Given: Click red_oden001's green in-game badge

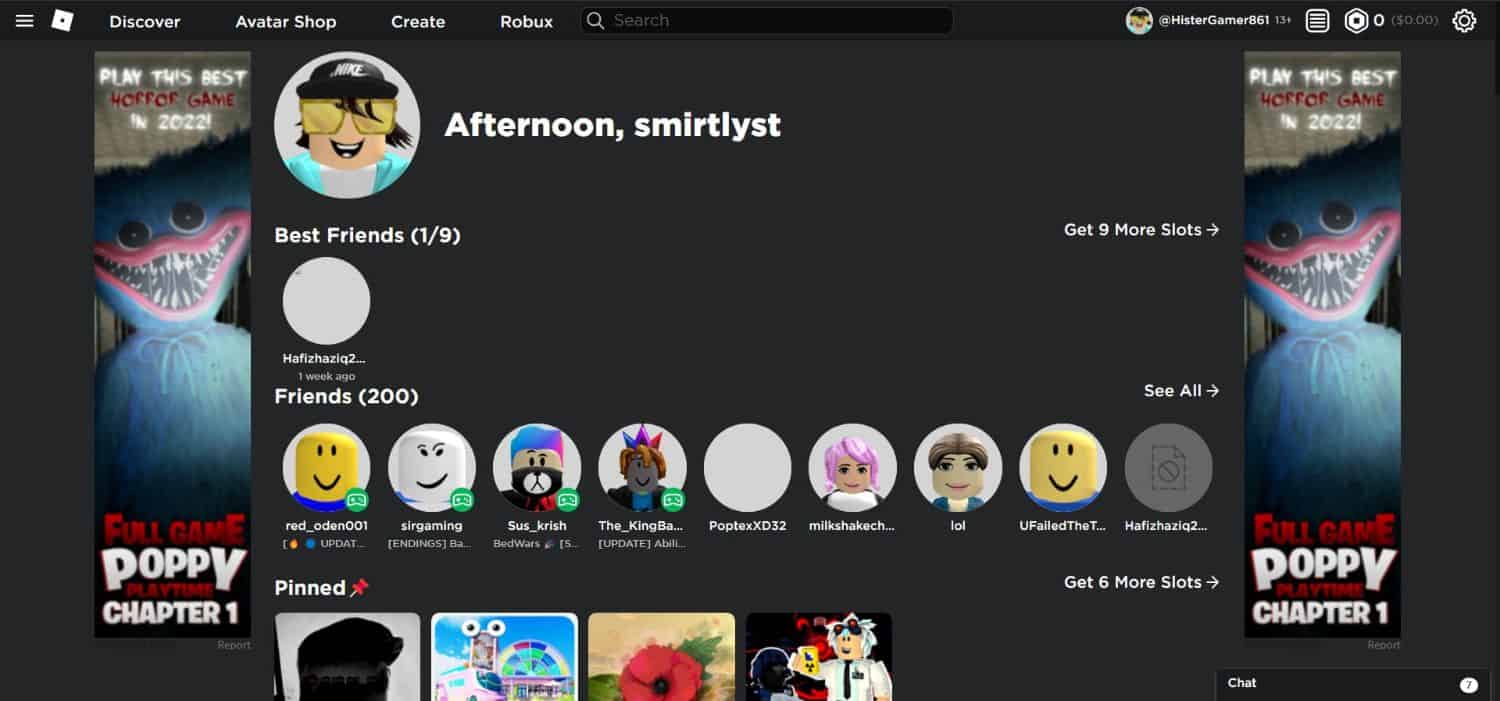Looking at the screenshot, I should pyautogui.click(x=357, y=500).
